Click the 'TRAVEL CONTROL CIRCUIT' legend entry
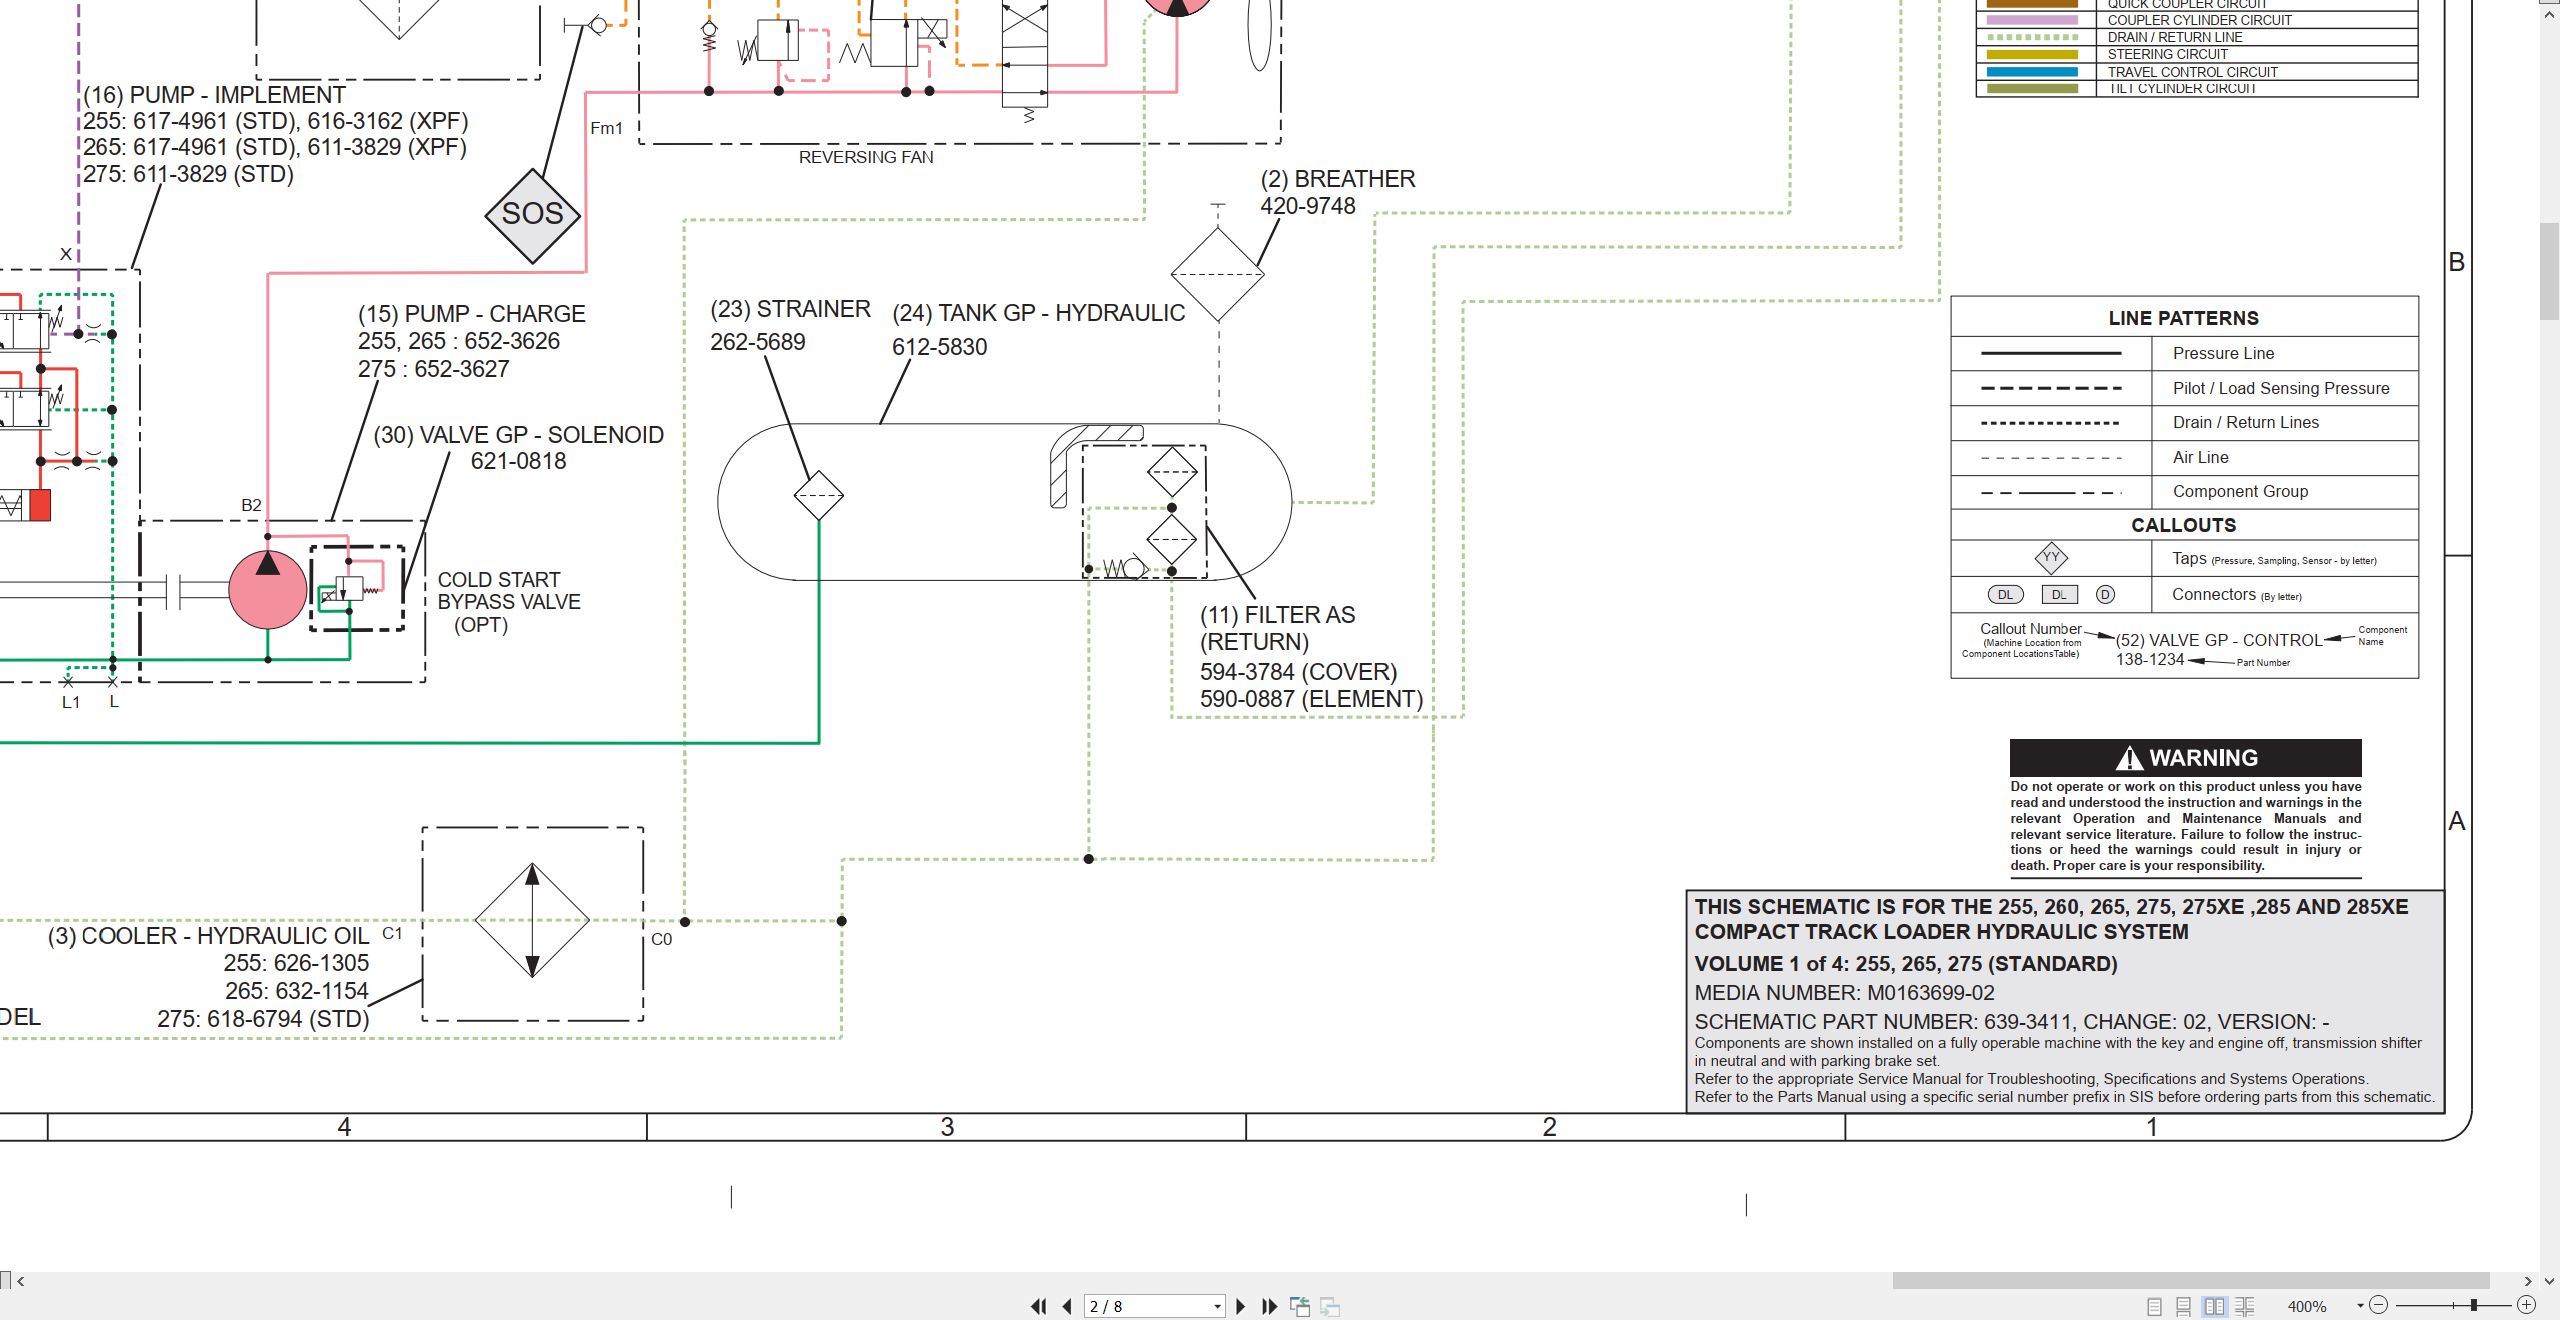This screenshot has width=2560, height=1320. (2193, 72)
